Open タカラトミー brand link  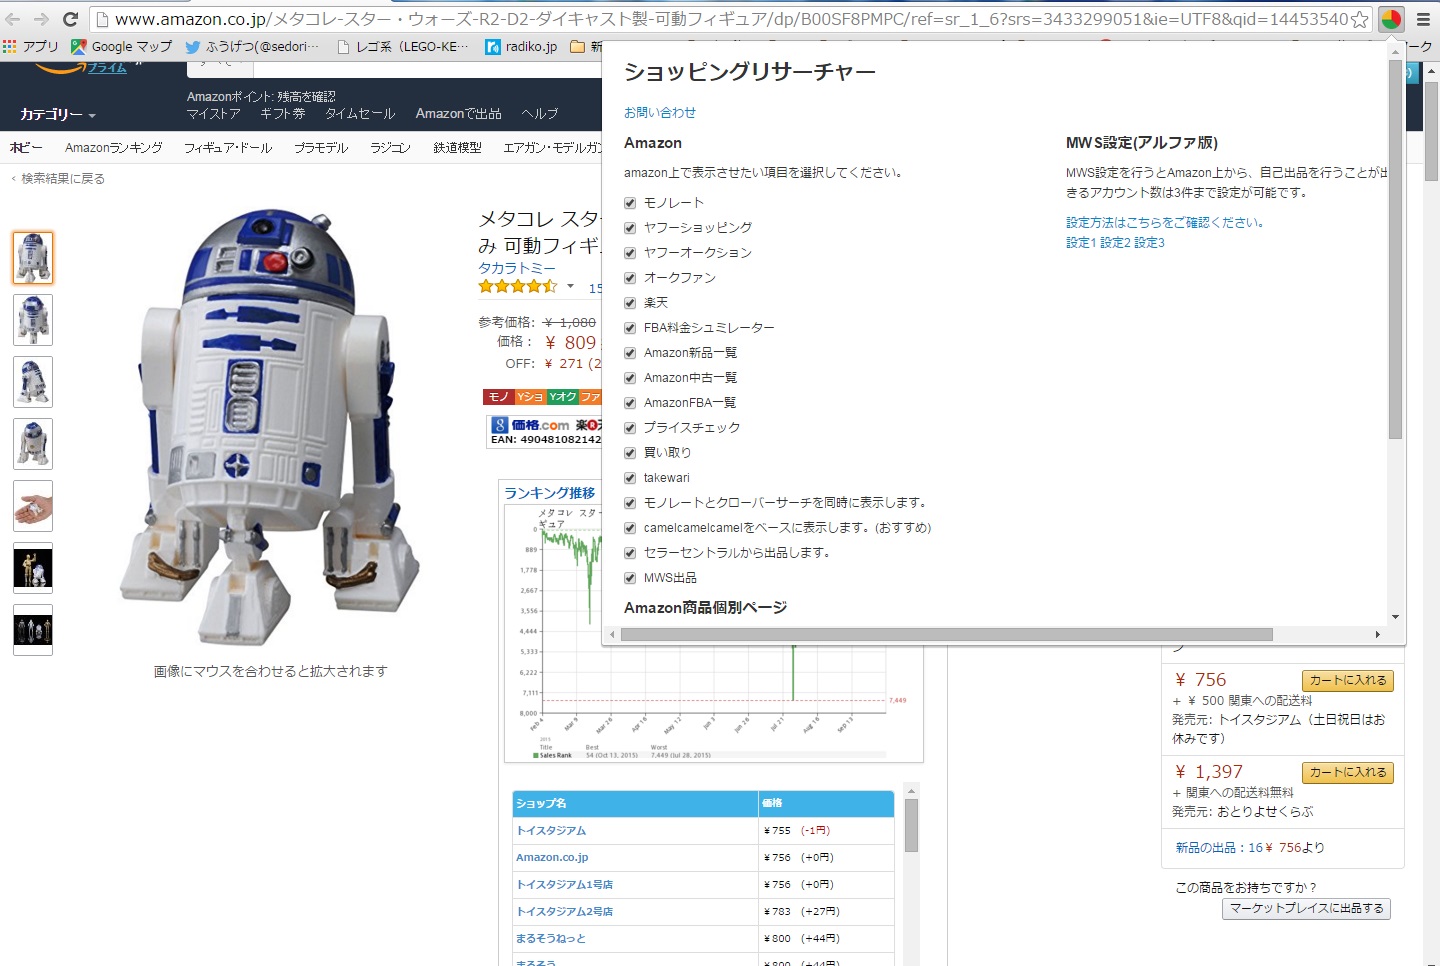click(516, 268)
